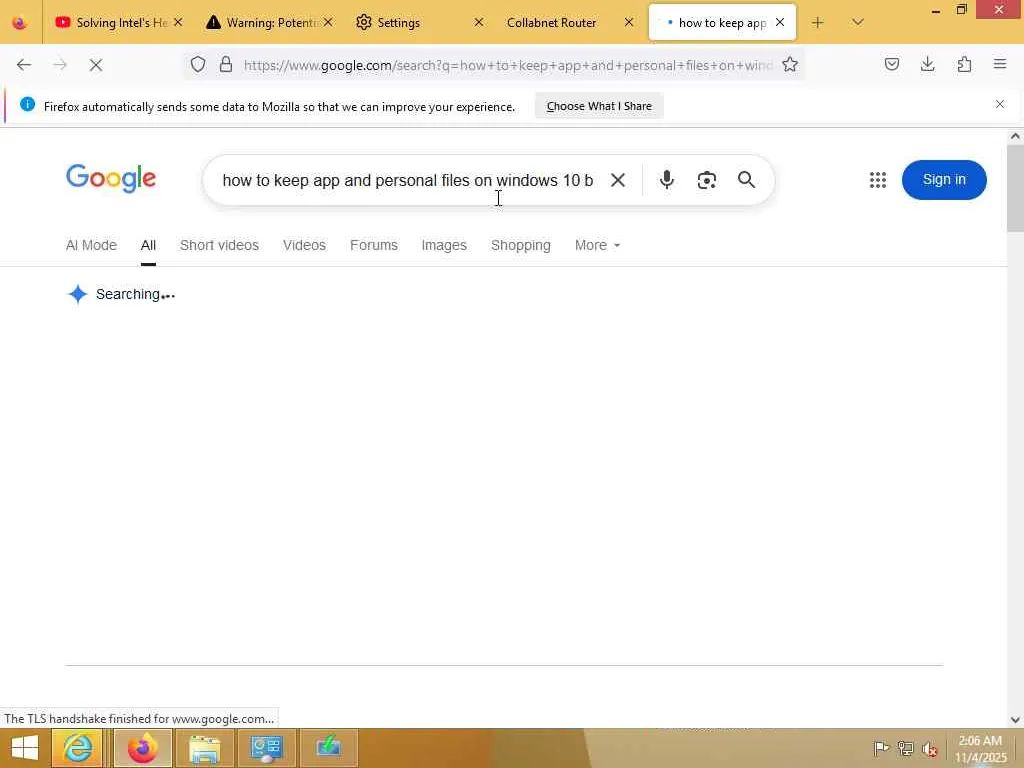Screen dimensions: 1024x768
Task: Bookmark this page with the star icon
Action: pos(790,65)
